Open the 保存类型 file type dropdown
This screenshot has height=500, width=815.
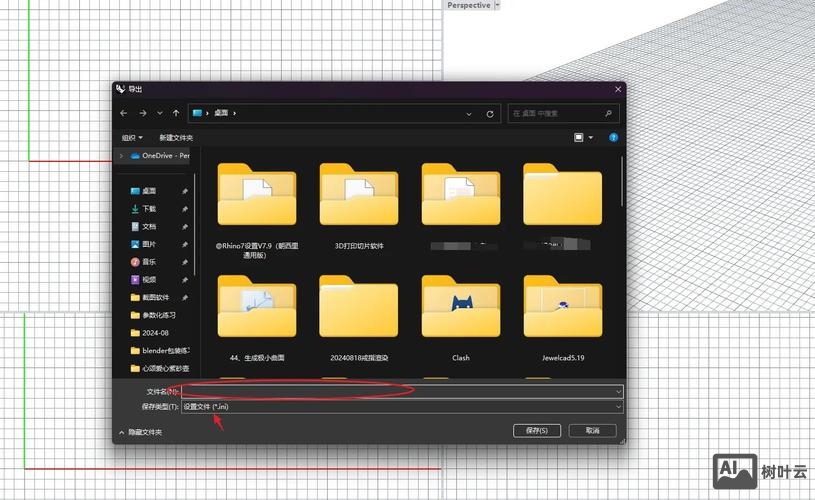coord(402,407)
